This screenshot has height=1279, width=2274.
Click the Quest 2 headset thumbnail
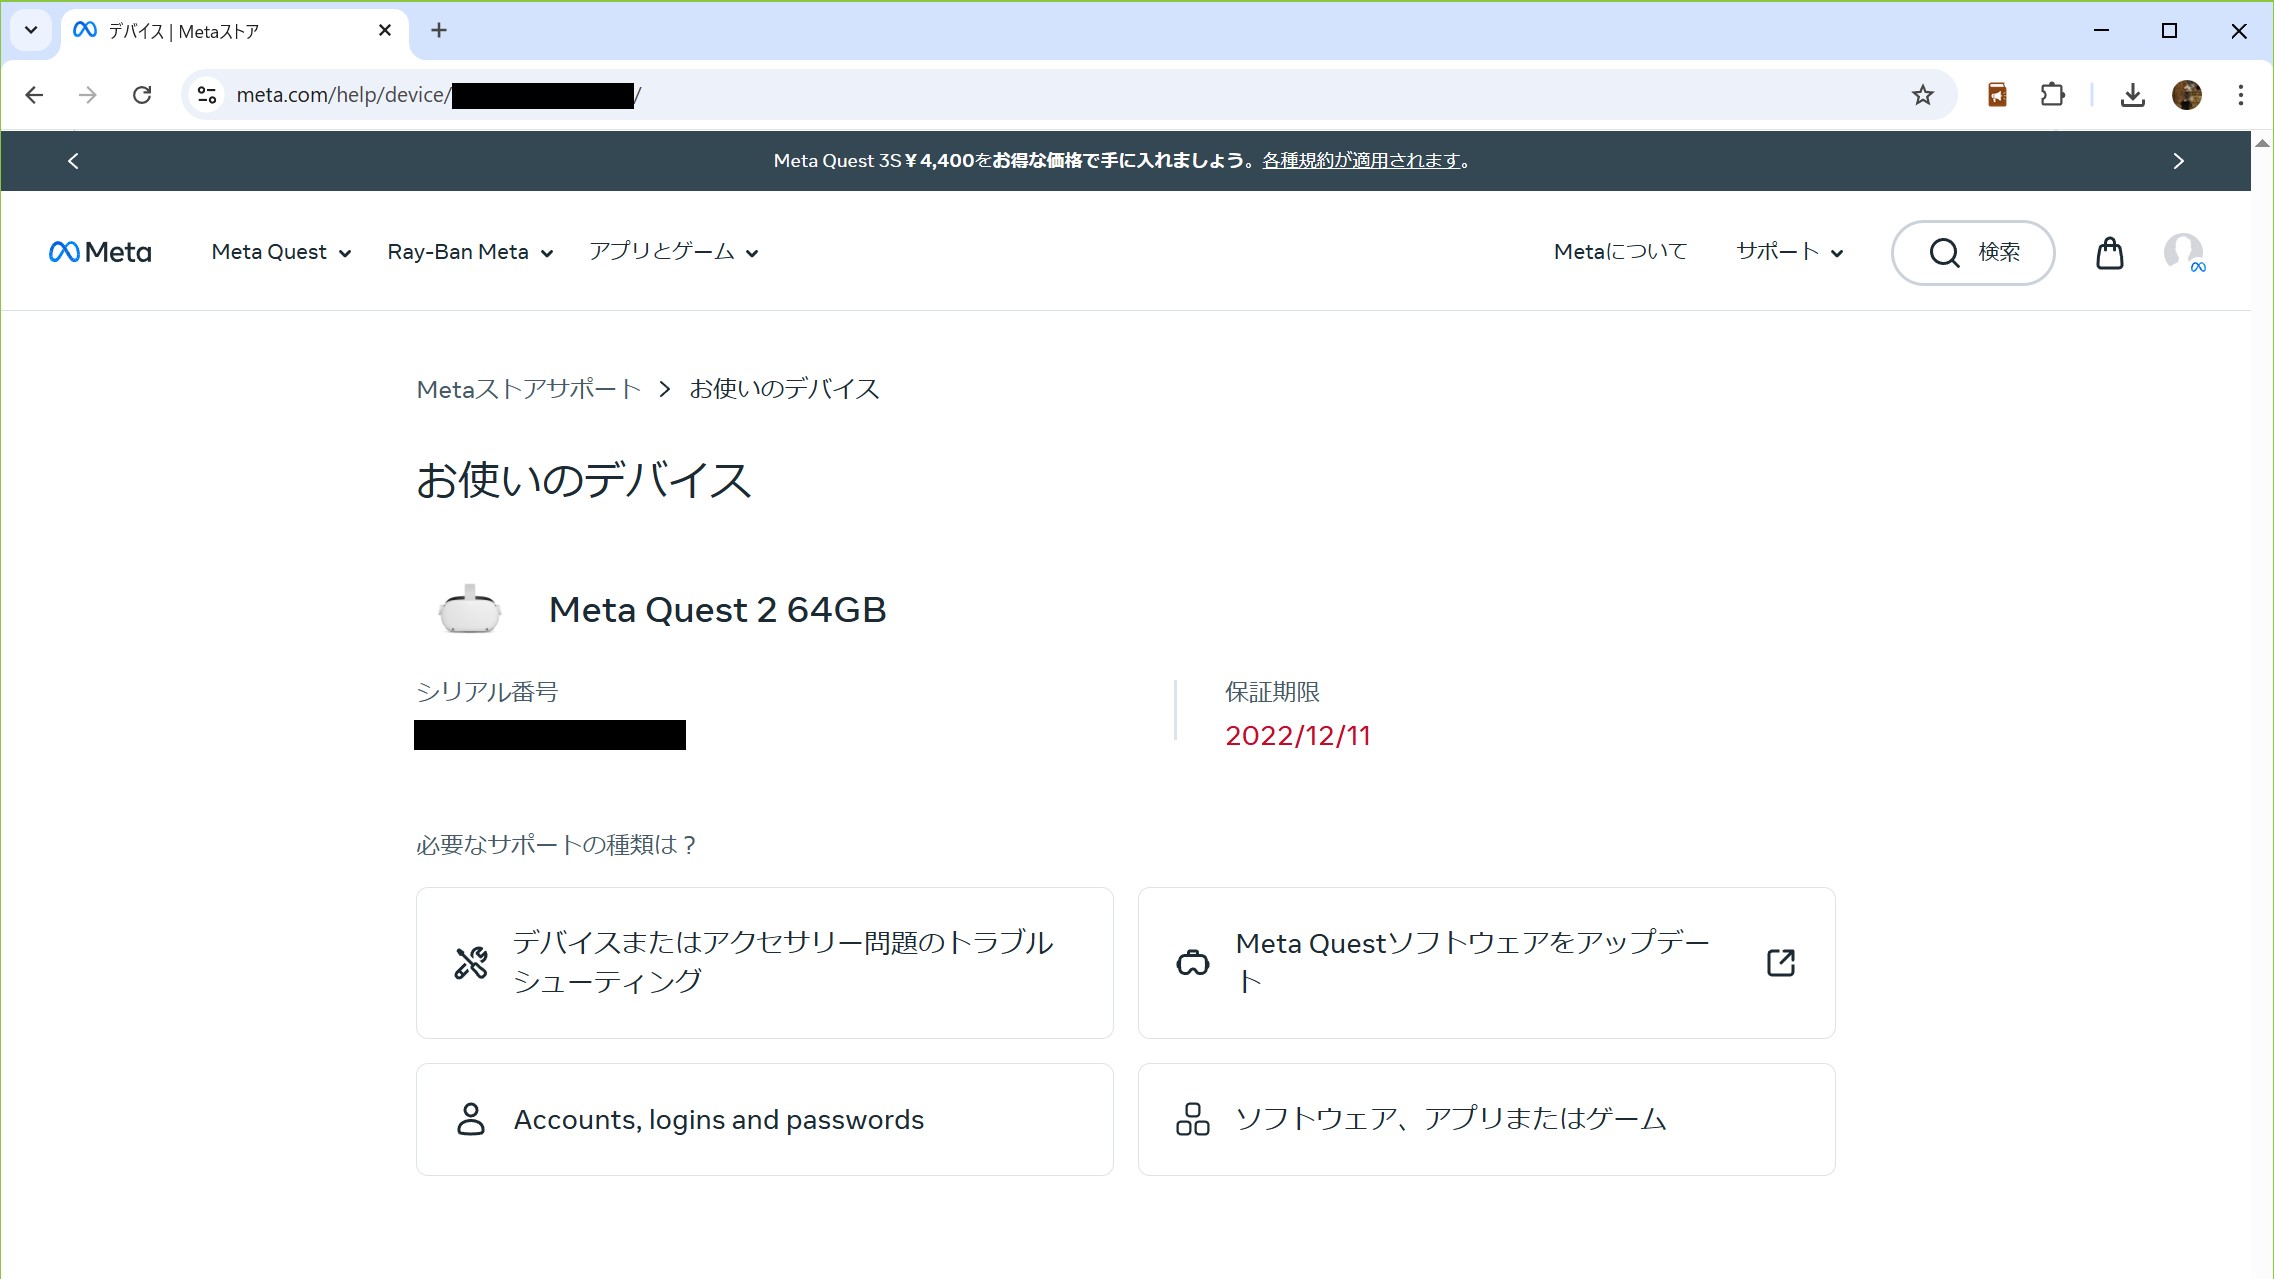pyautogui.click(x=469, y=609)
